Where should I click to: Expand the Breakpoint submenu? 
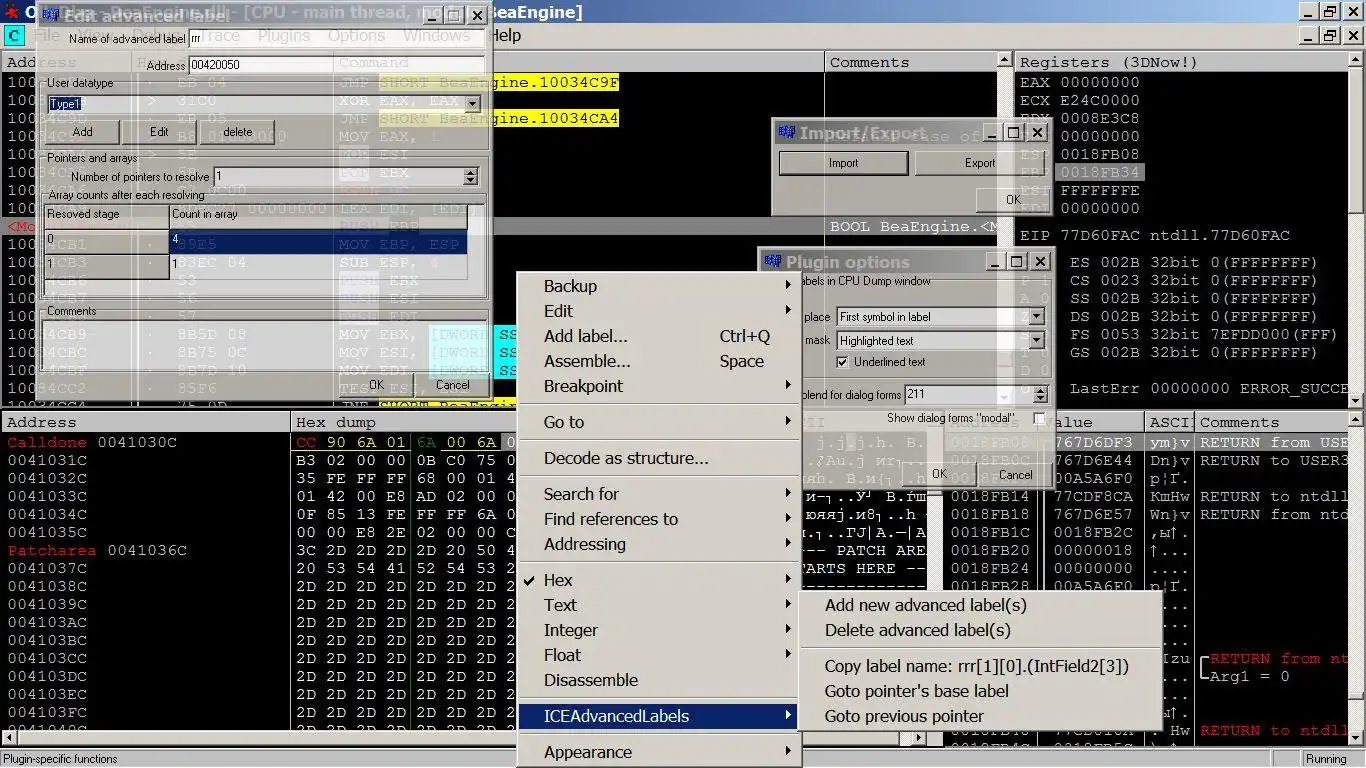click(660, 386)
